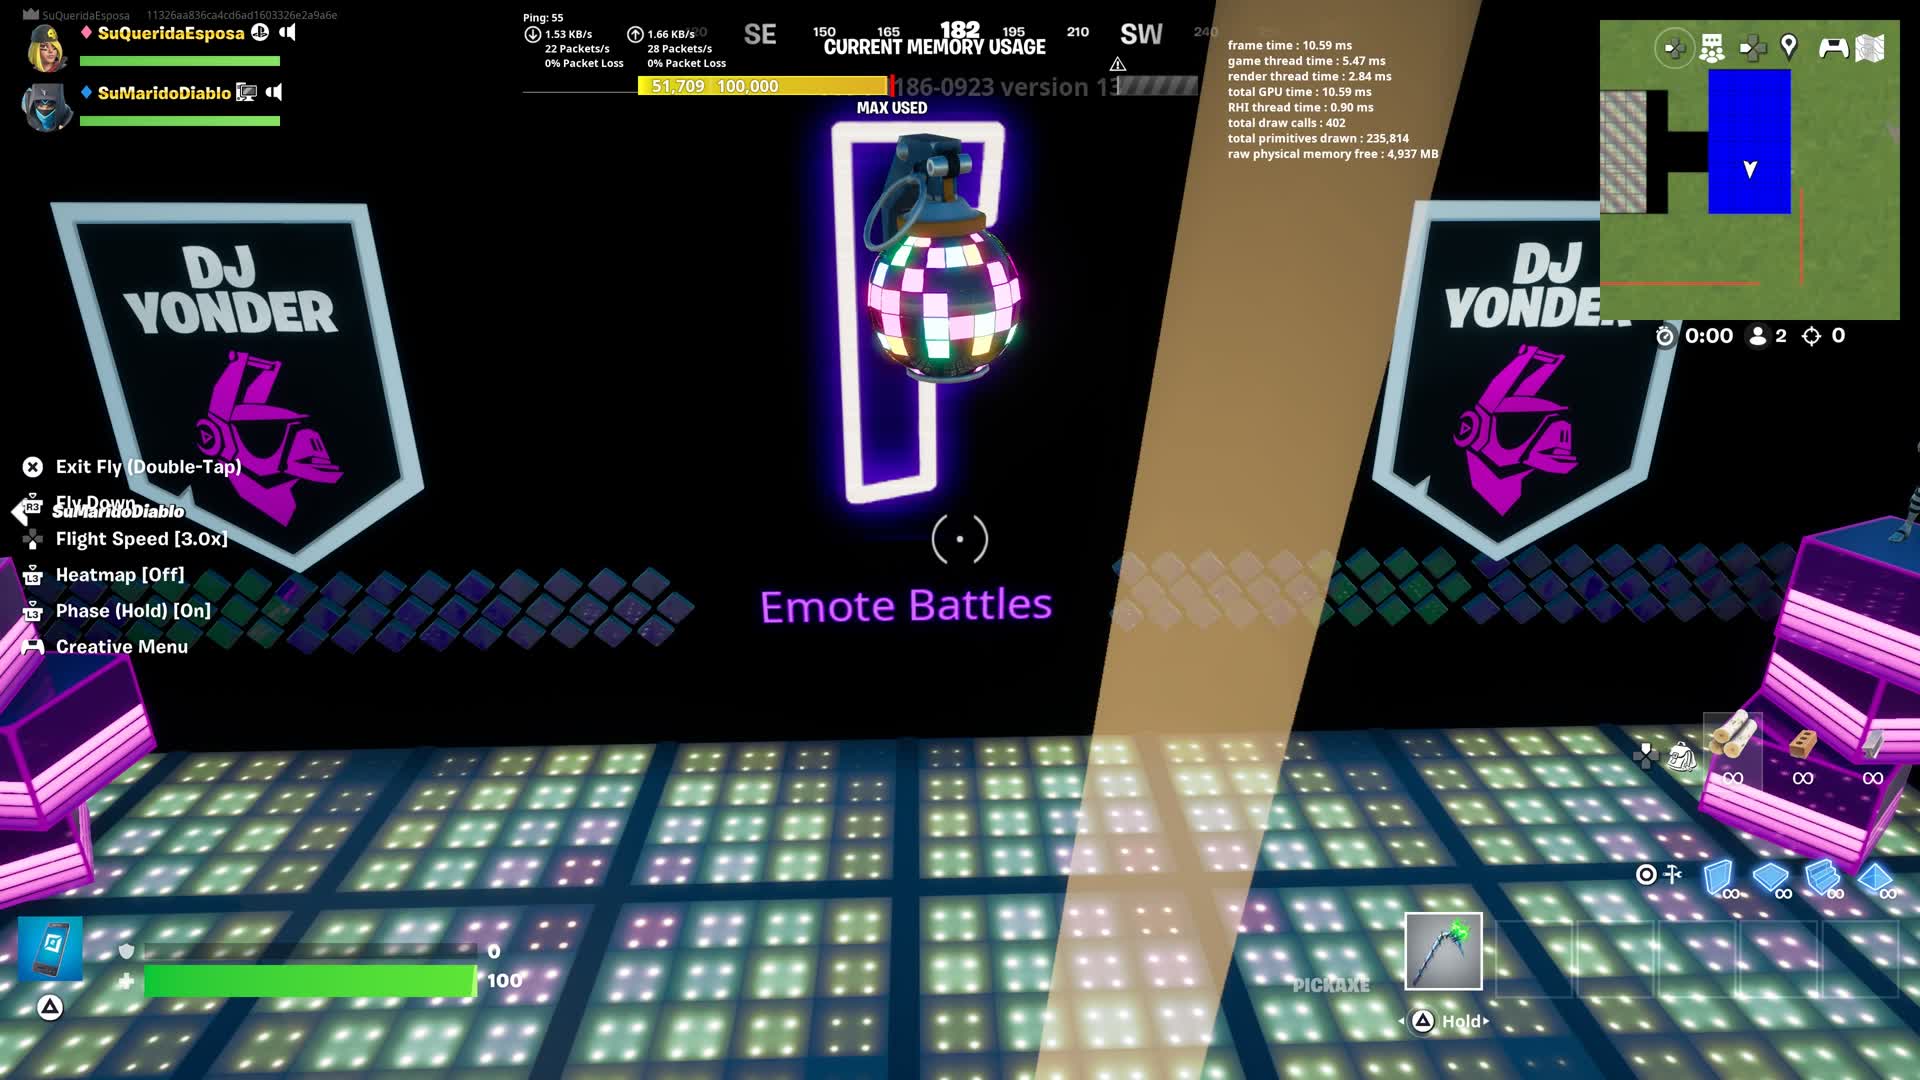Open the squad chat icon on minimap
This screenshot has height=1080, width=1920.
tap(1712, 47)
